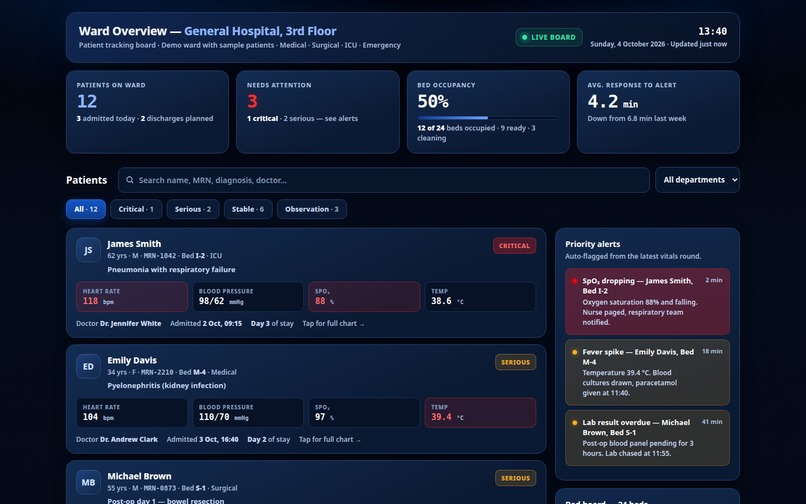Click the bed occupancy progress bar
The image size is (806, 504).
pos(488,118)
